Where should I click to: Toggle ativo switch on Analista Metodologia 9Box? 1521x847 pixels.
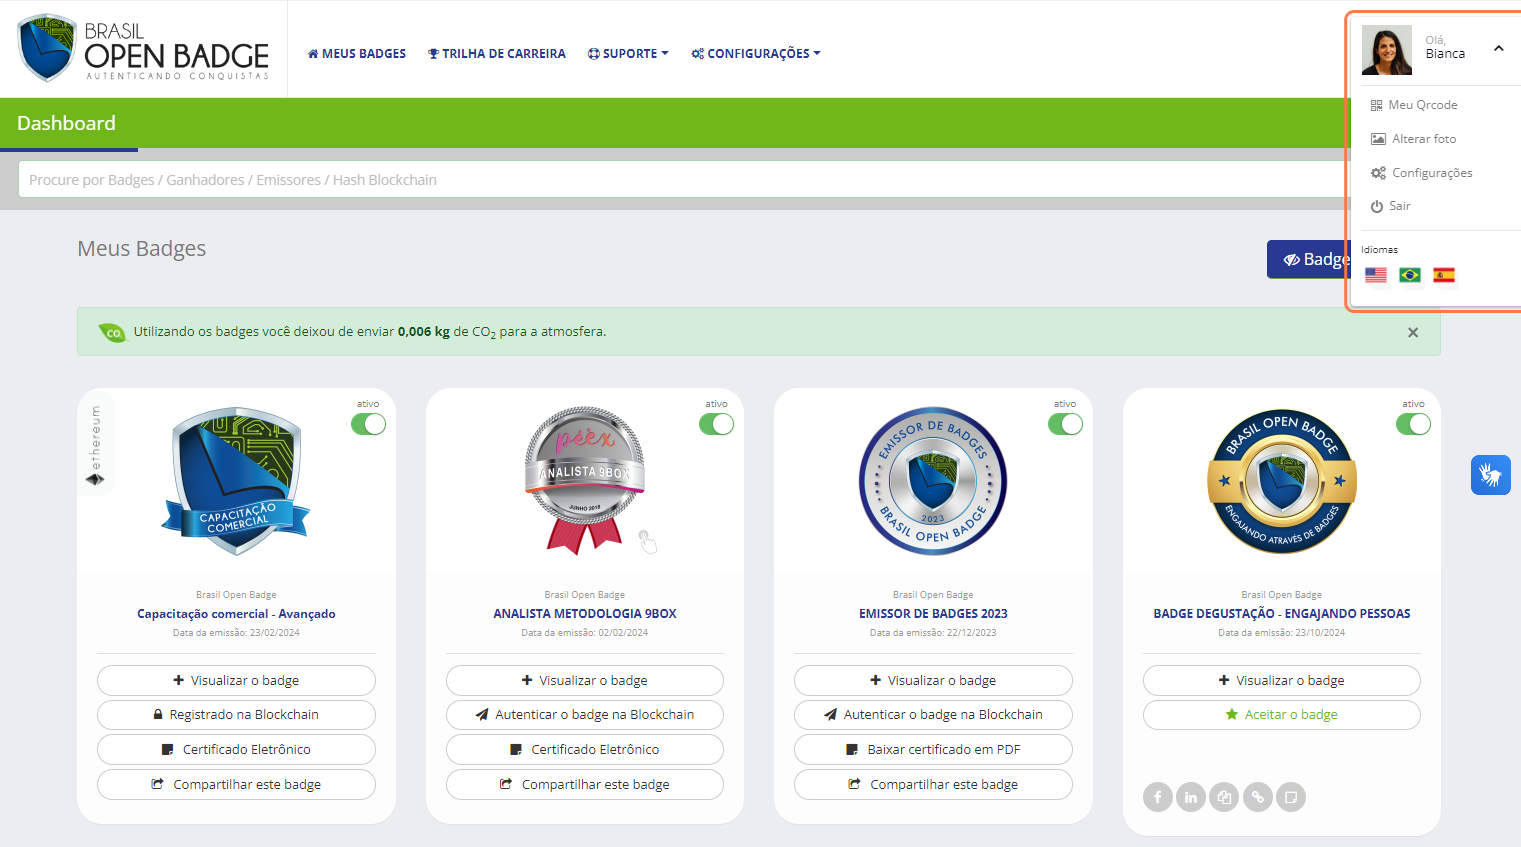coord(716,424)
